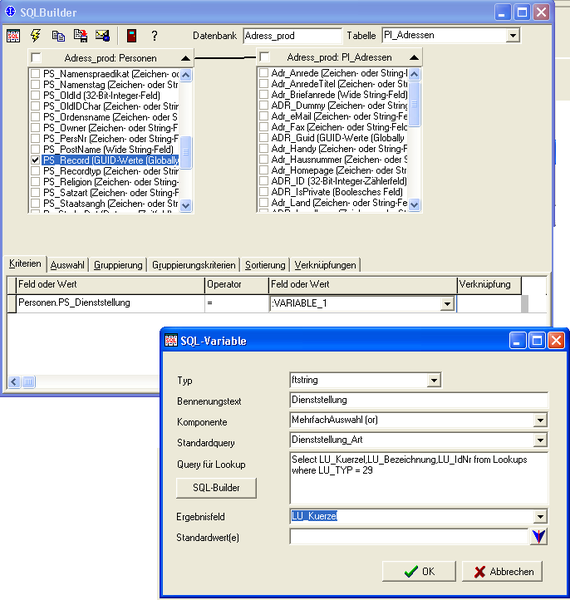Switch to the Sortierung tab
The height and width of the screenshot is (600, 570).
pyautogui.click(x=265, y=265)
